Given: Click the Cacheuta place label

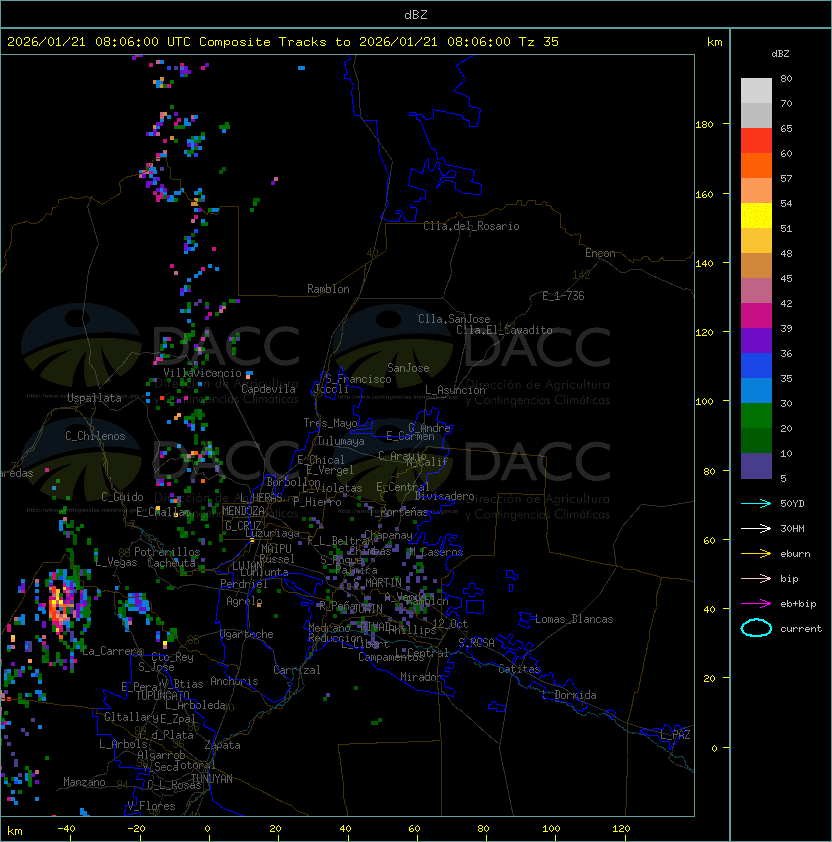Looking at the screenshot, I should point(172,563).
